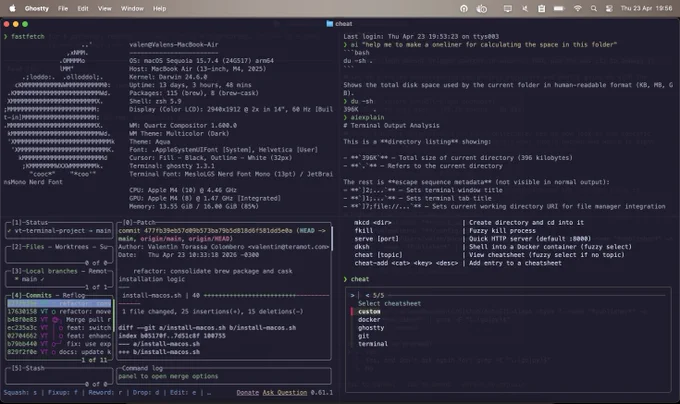Open the Window menu
This screenshot has height=404, width=680.
[132, 8]
